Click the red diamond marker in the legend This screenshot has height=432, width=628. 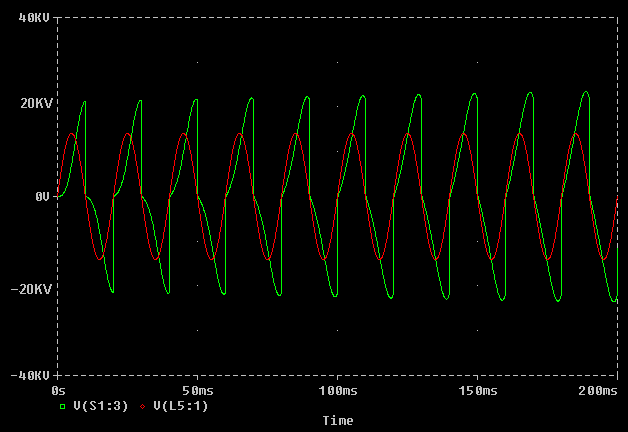(x=143, y=406)
